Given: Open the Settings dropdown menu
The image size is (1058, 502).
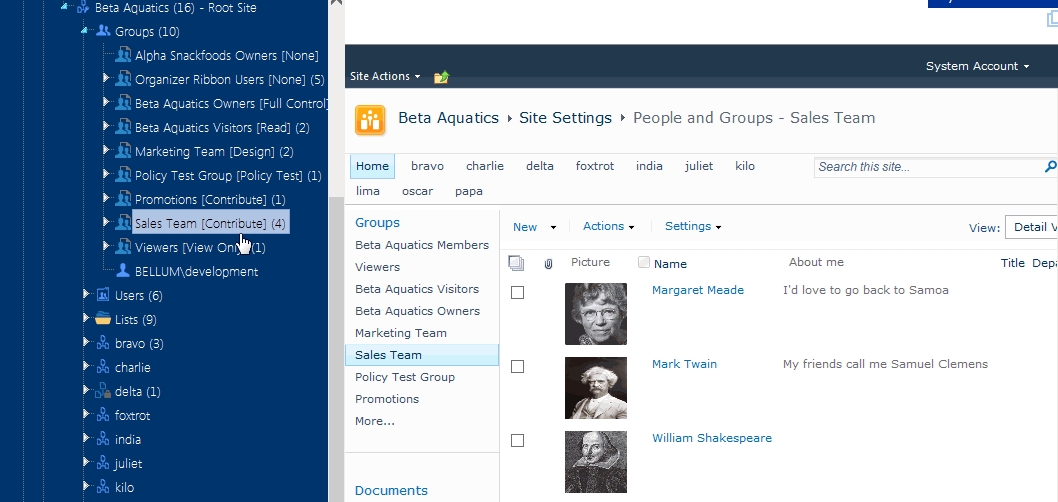Looking at the screenshot, I should (x=692, y=226).
